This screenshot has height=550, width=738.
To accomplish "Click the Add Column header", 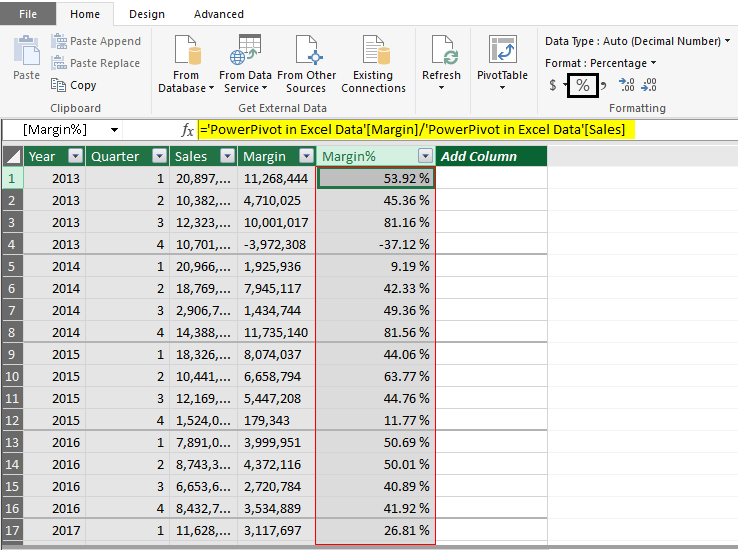I will tap(479, 156).
